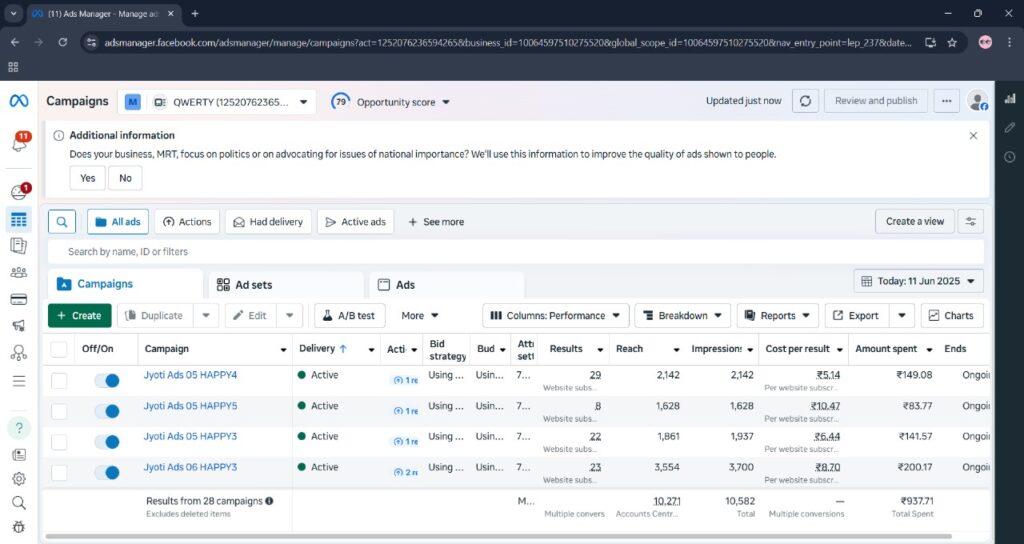
Task: Click the profile avatar icon at top right
Action: pos(978,101)
